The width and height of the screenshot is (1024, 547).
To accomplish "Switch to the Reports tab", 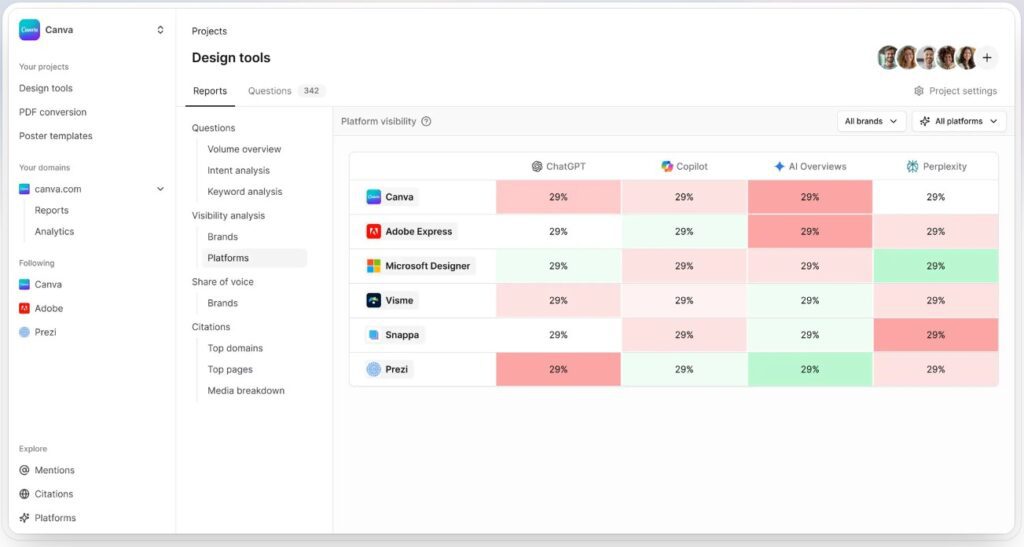I will coord(210,91).
